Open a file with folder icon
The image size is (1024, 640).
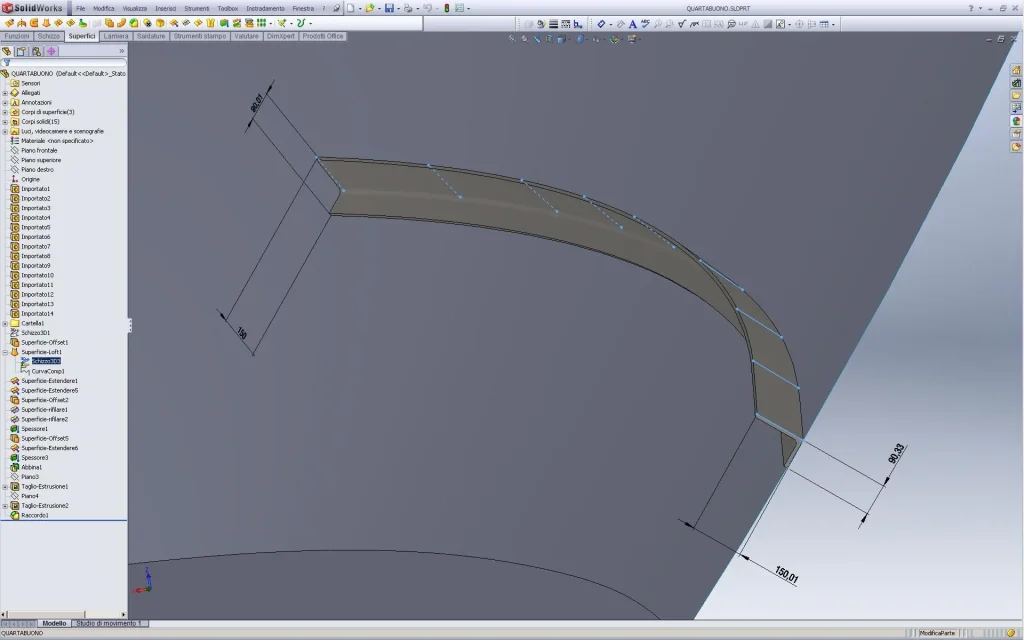pos(370,8)
